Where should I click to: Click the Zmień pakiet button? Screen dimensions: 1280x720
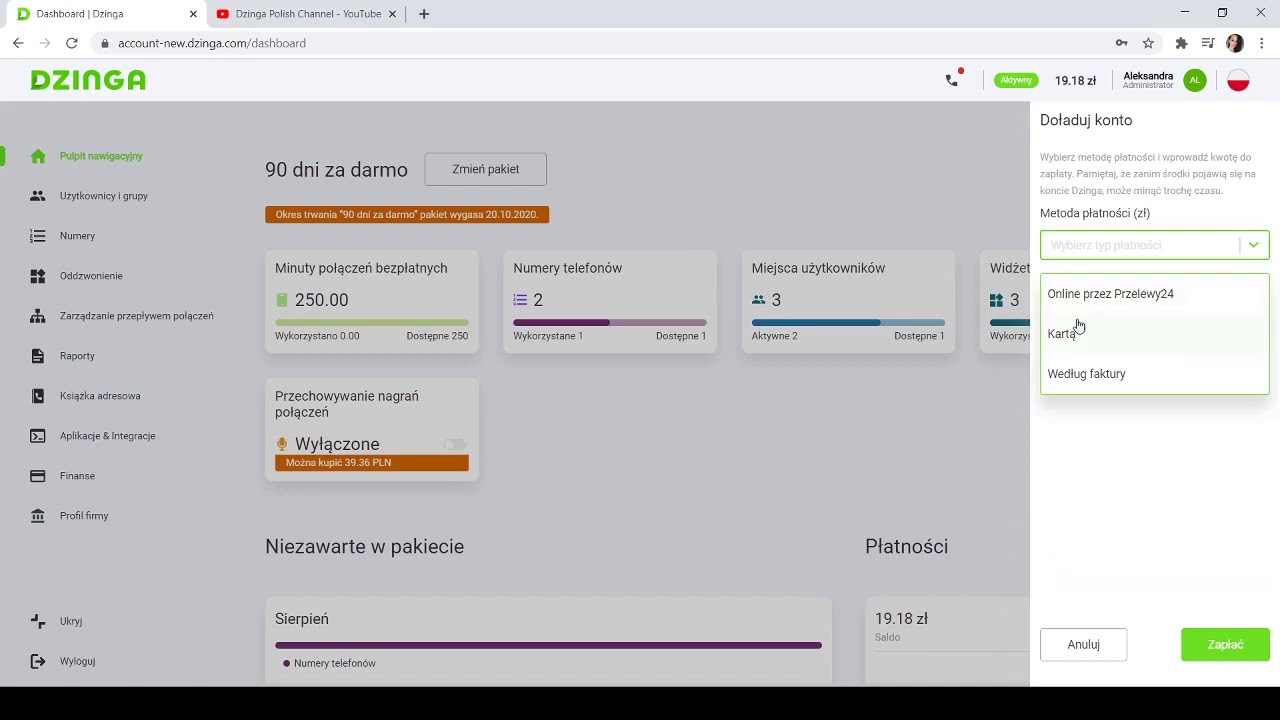tap(485, 169)
